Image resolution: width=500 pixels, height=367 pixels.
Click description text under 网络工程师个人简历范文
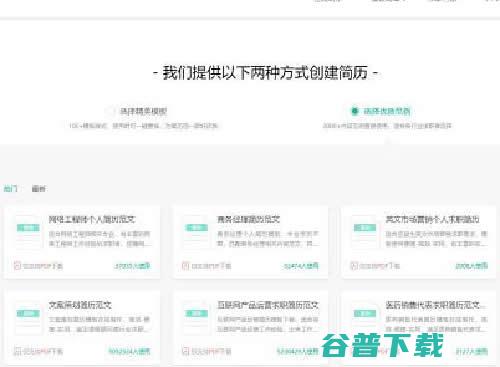coord(99,239)
